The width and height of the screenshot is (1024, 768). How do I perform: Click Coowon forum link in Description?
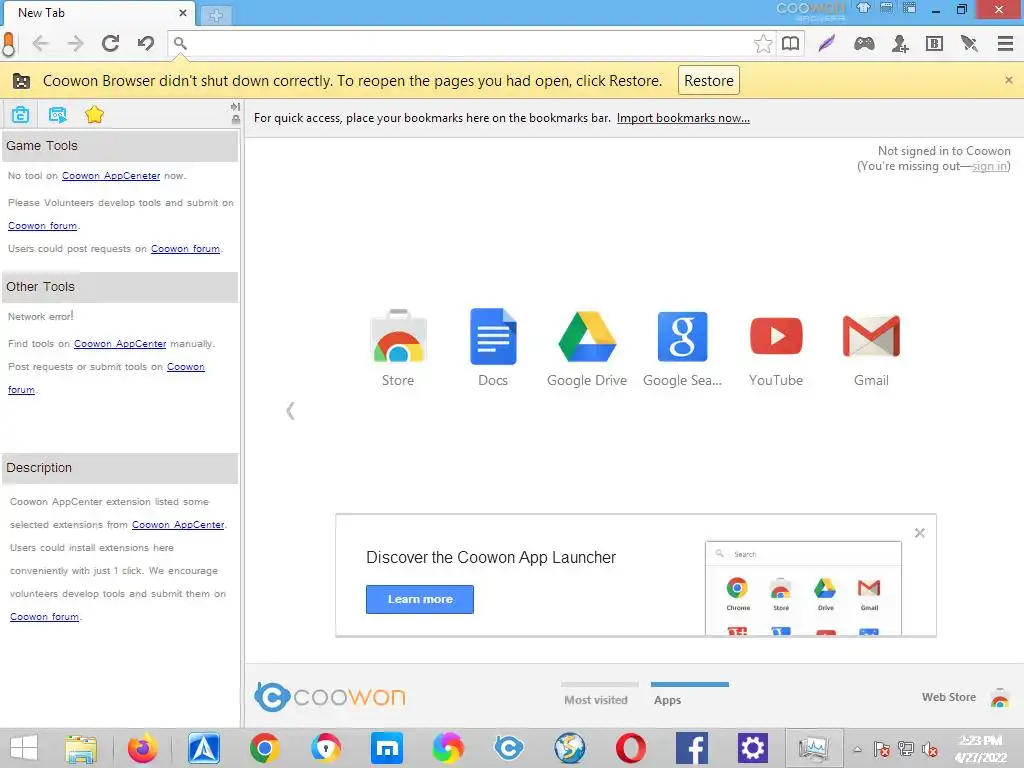coord(44,616)
